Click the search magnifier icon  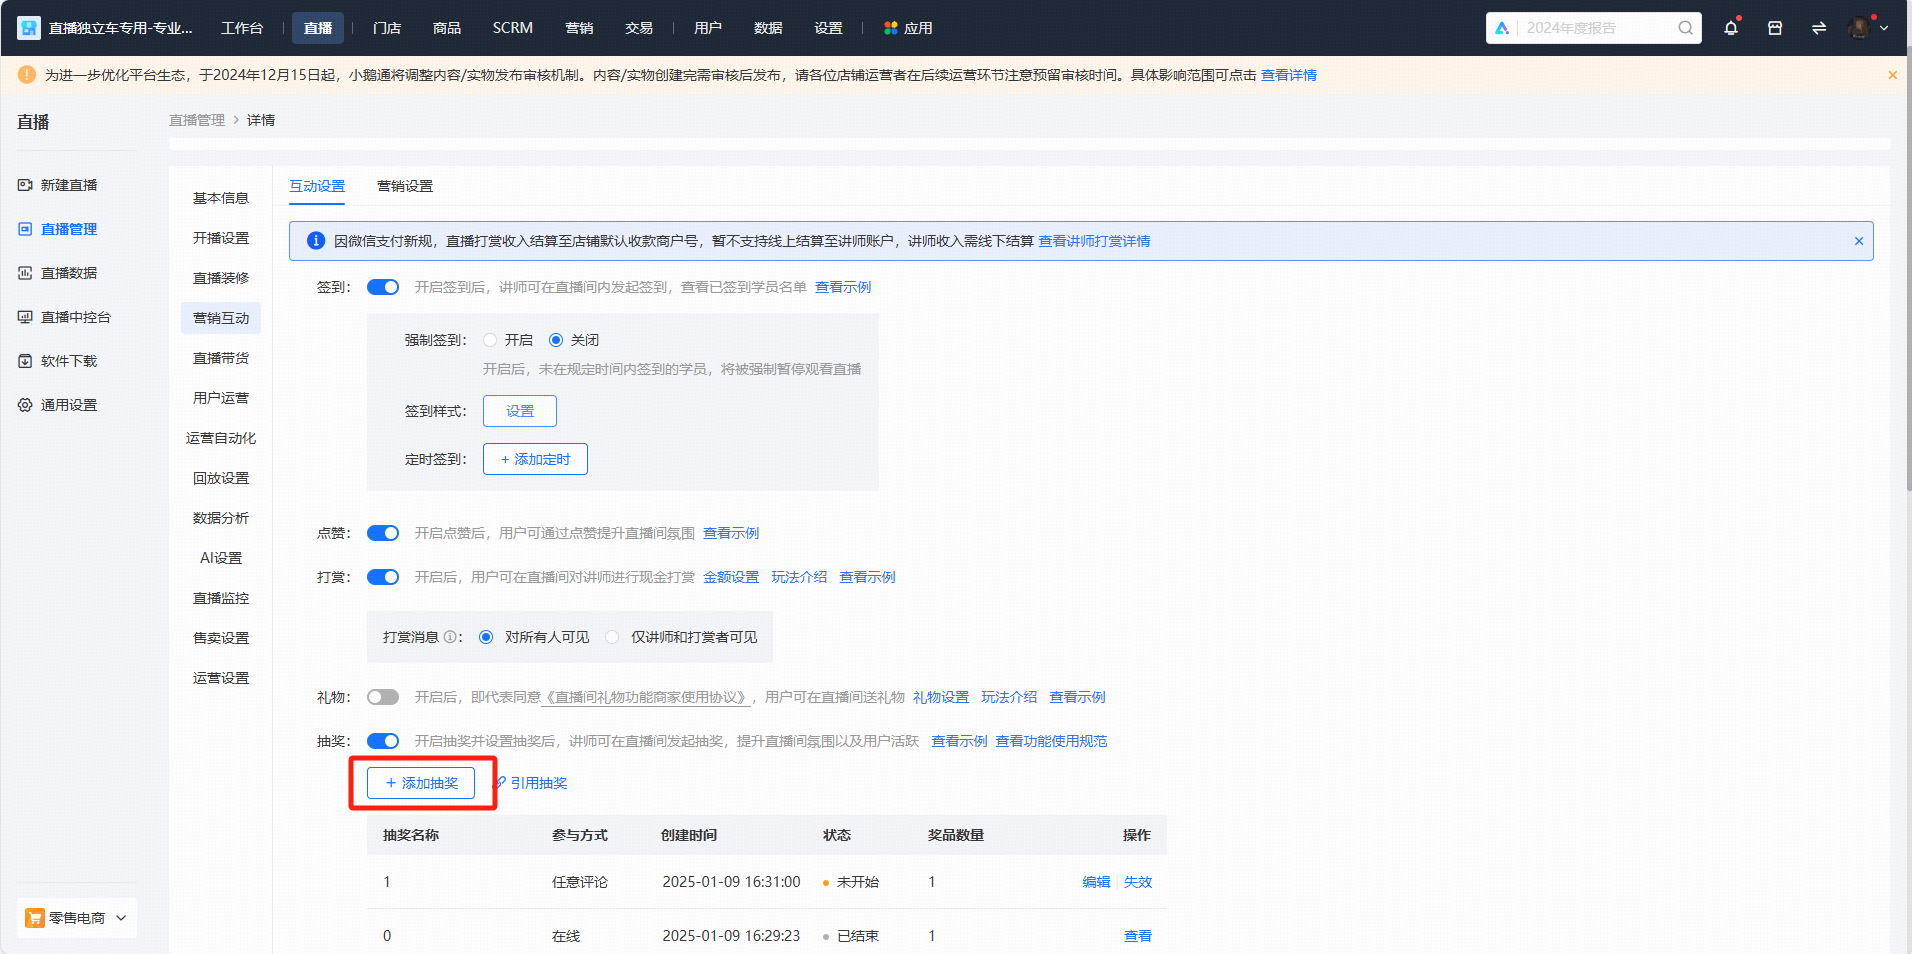point(1685,28)
